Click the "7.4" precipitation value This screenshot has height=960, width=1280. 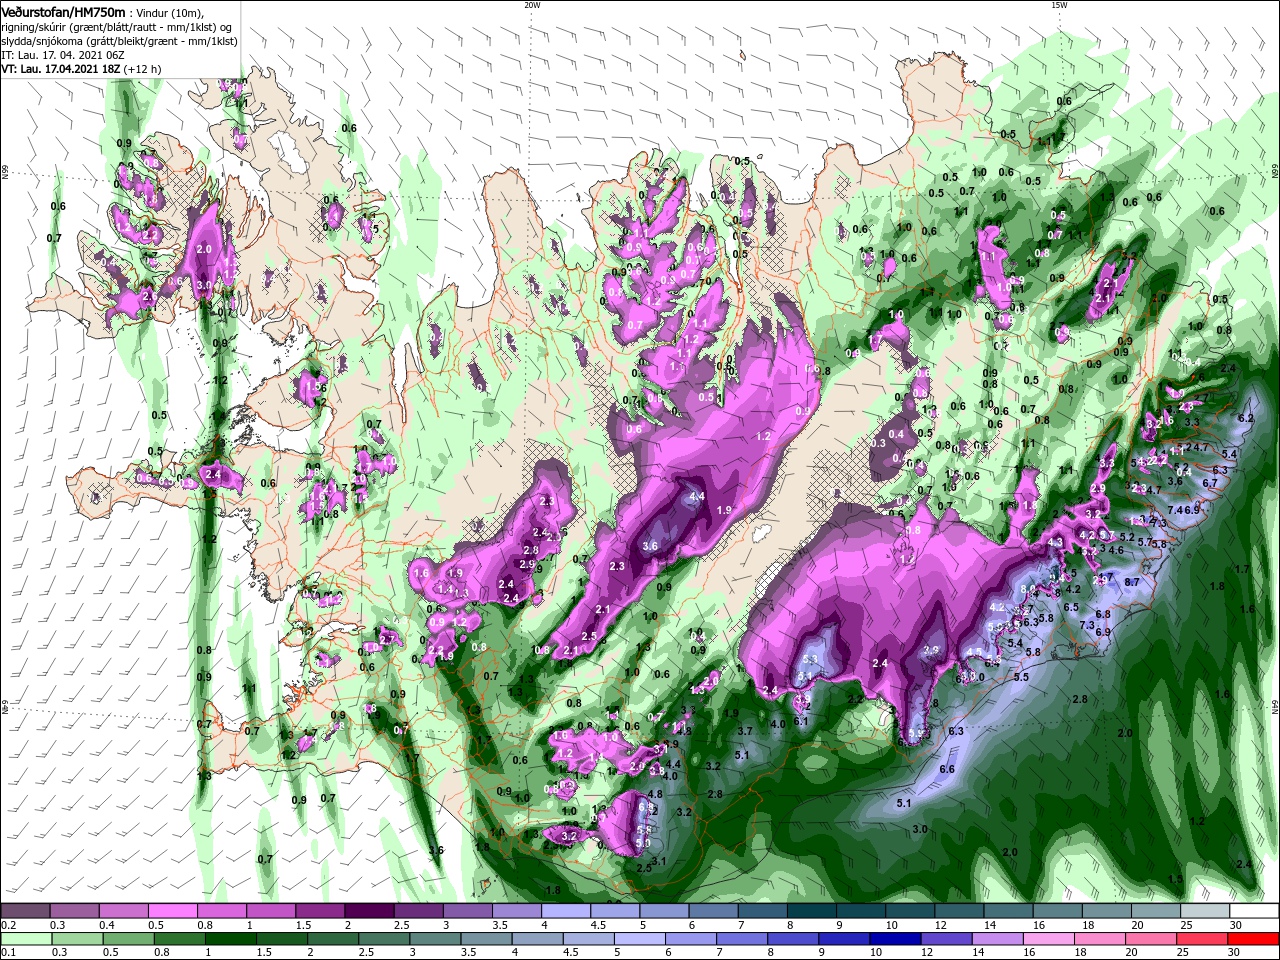pyautogui.click(x=1174, y=510)
